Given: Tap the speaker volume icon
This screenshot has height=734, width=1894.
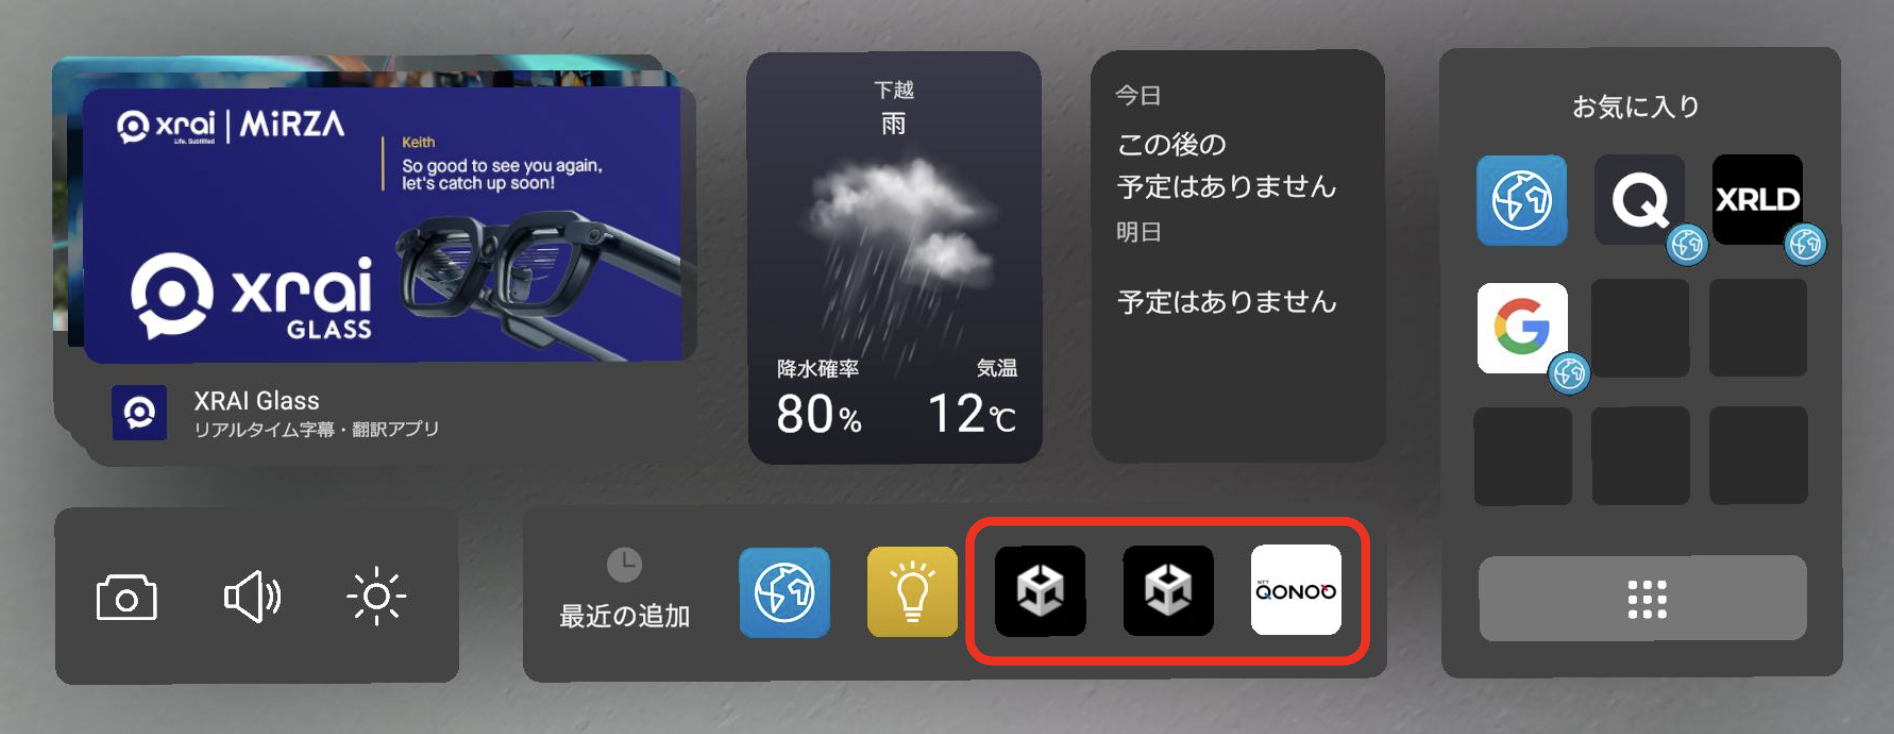Looking at the screenshot, I should [252, 597].
